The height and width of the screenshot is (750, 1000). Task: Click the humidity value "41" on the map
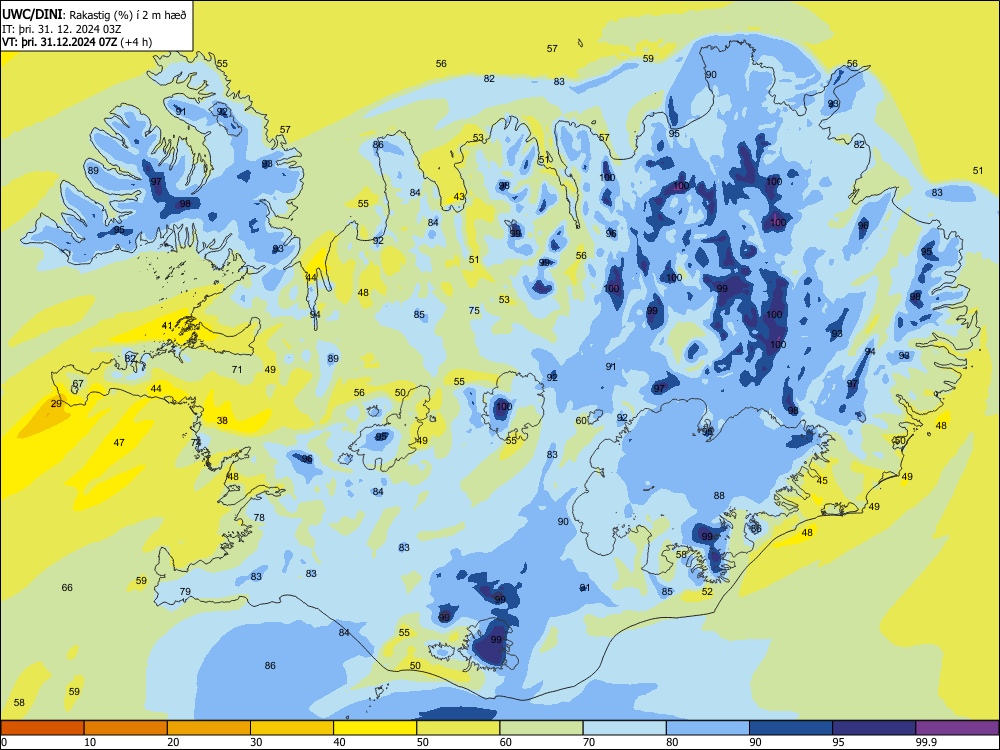[167, 325]
